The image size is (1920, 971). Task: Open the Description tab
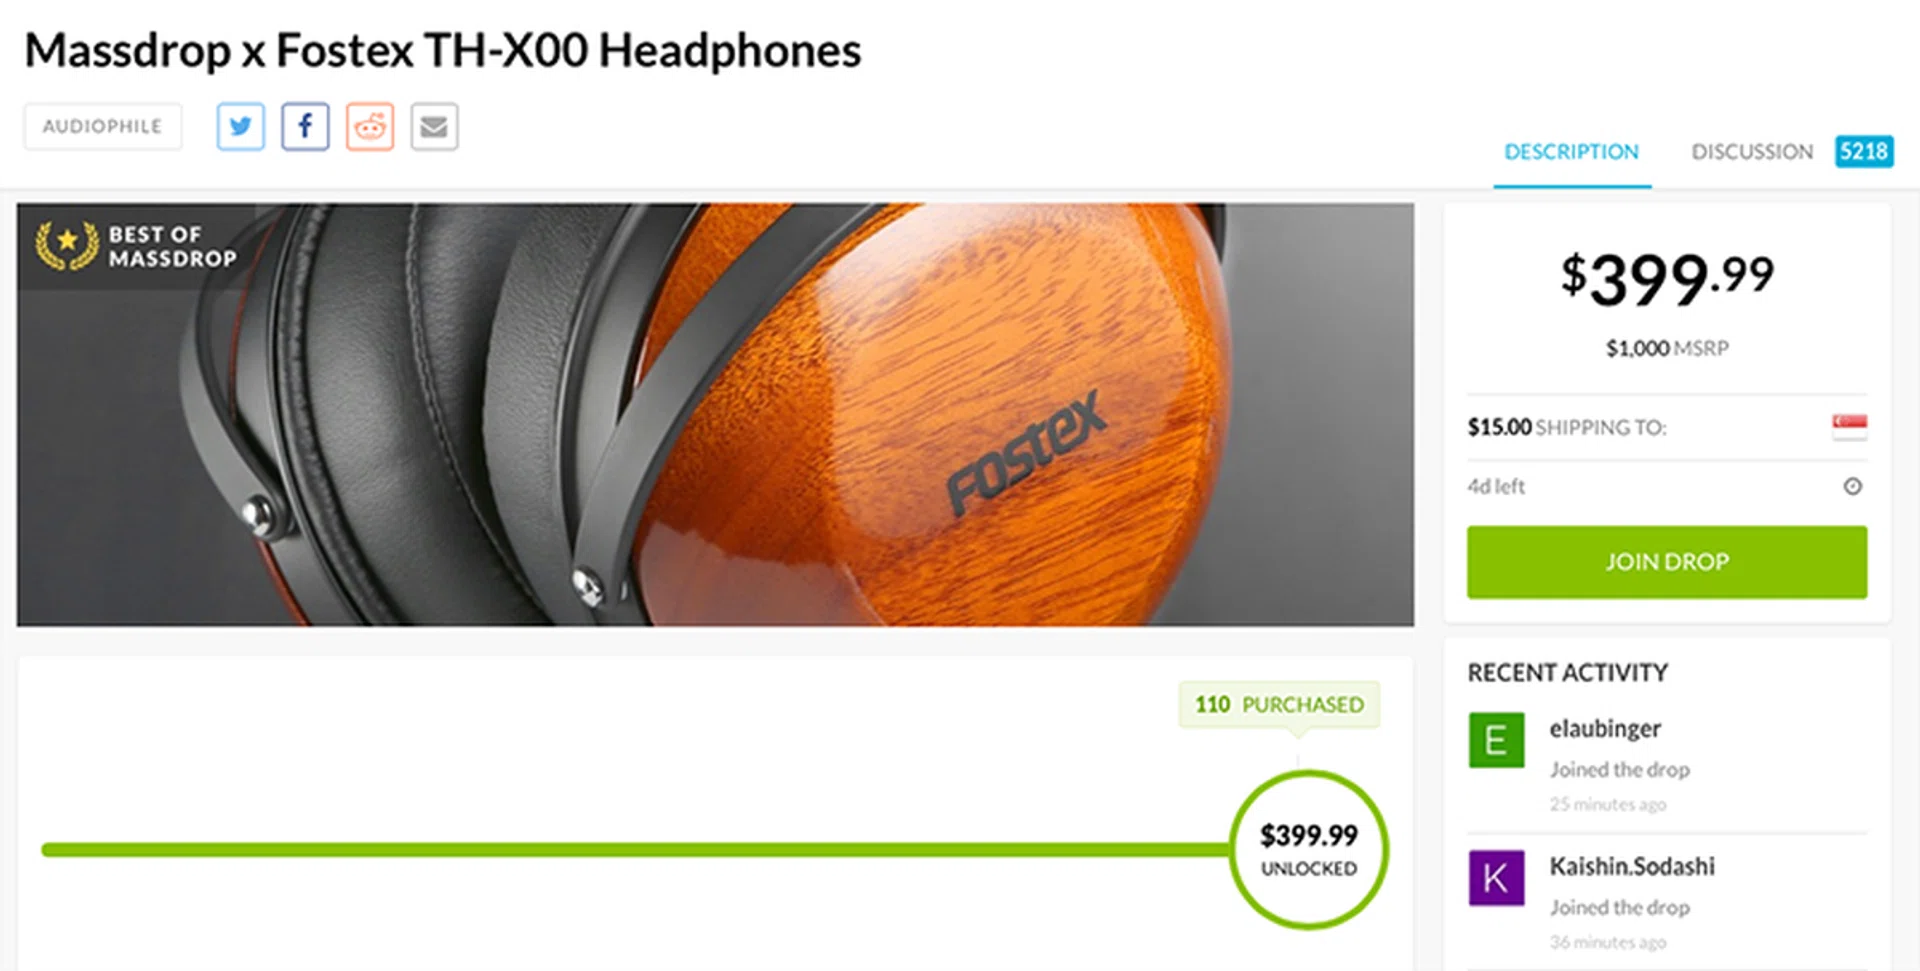[1571, 152]
